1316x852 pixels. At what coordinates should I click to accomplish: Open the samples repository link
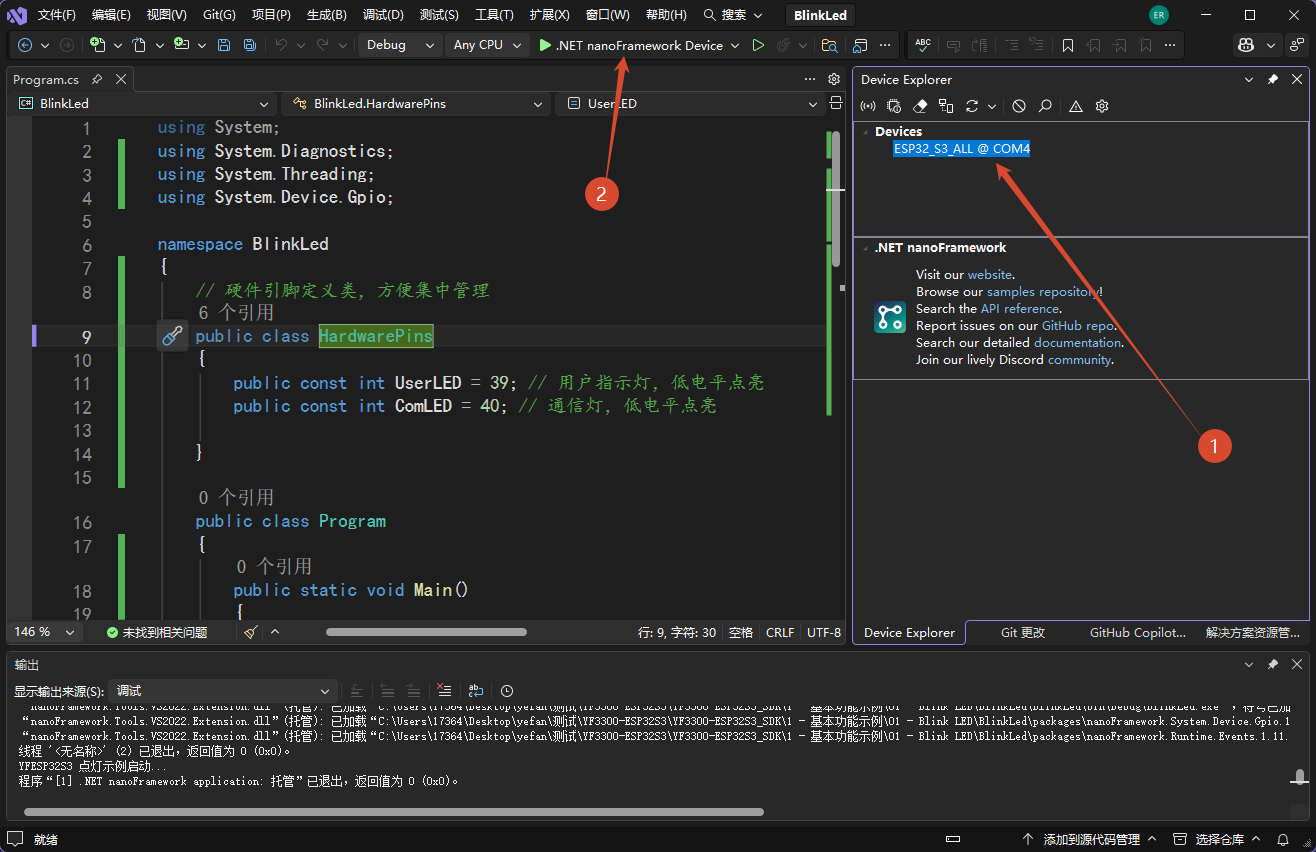tap(1043, 292)
